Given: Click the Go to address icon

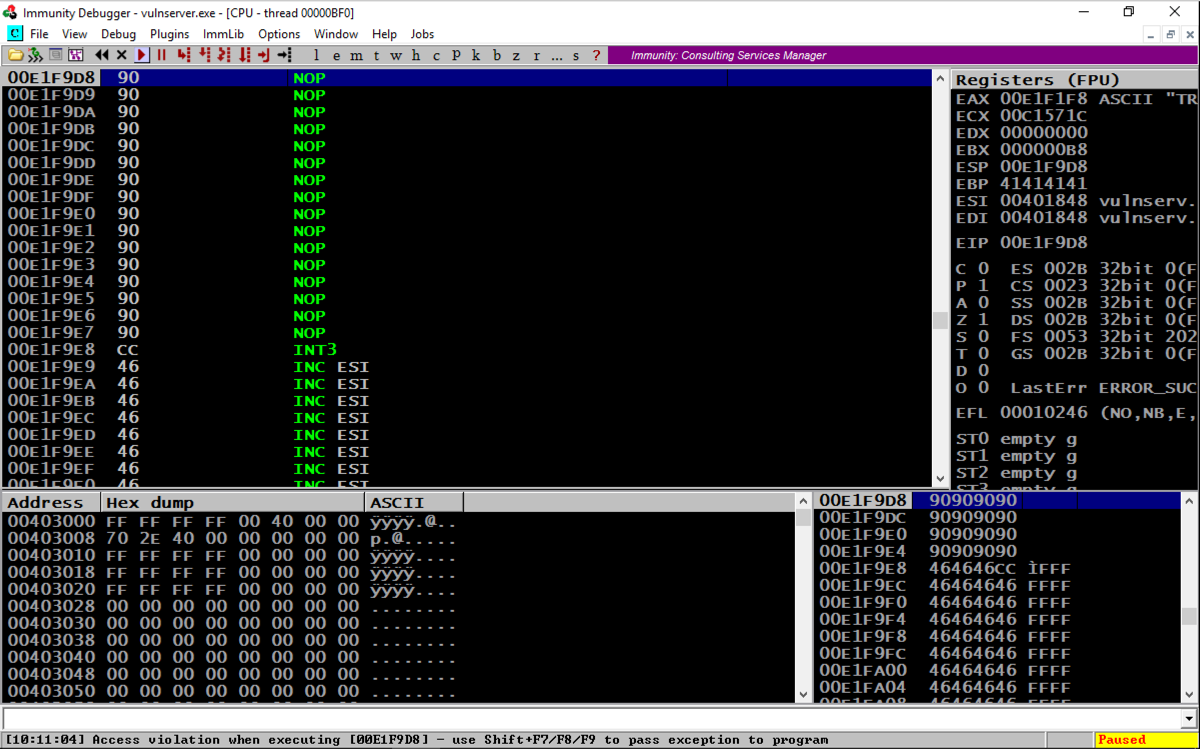Looking at the screenshot, I should pyautogui.click(x=284, y=55).
